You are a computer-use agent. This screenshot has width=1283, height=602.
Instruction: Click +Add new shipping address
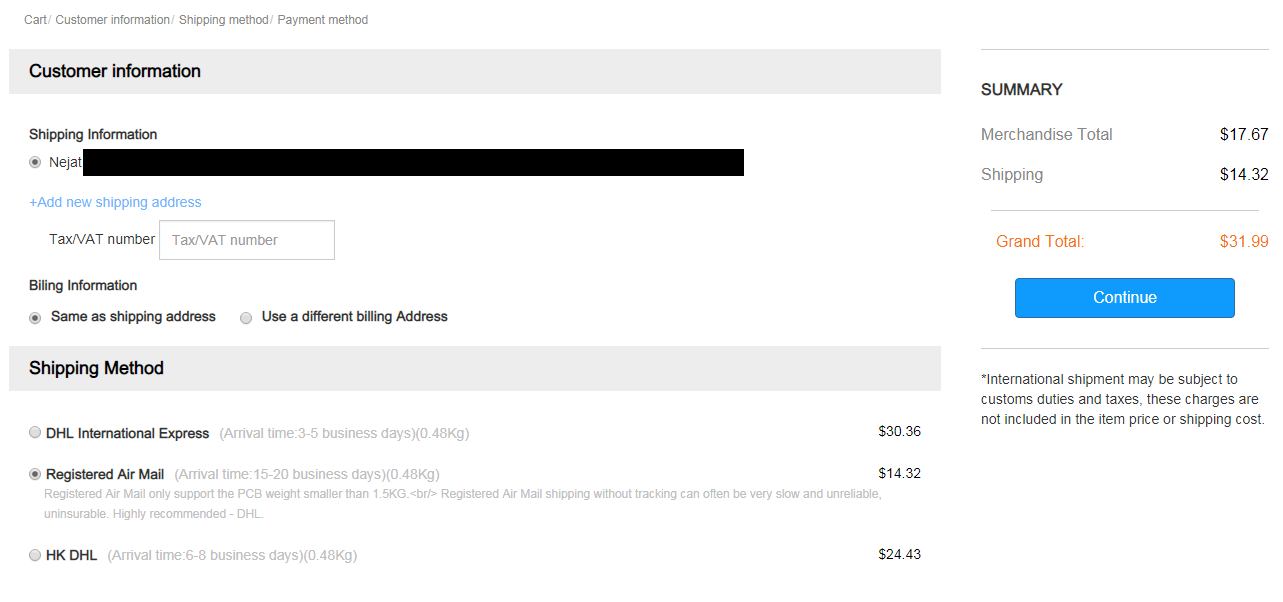115,202
